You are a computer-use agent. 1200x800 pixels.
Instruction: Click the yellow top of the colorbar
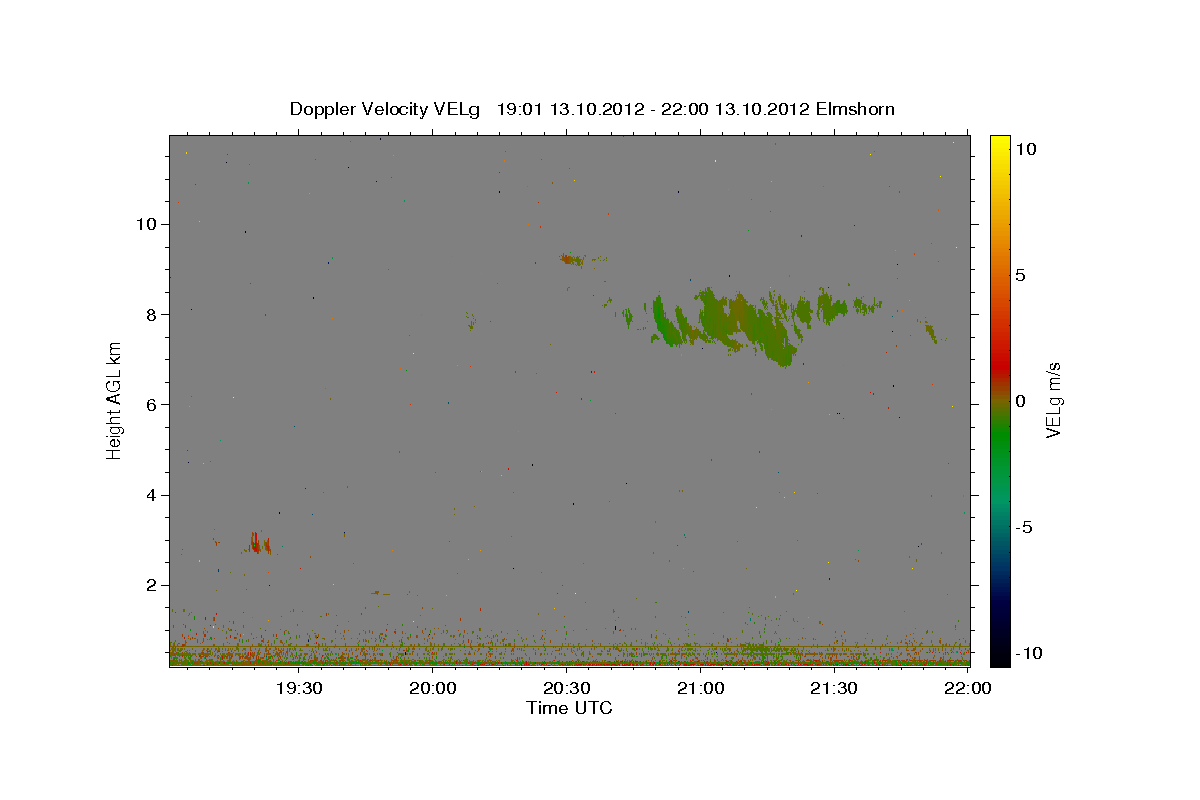click(x=1000, y=145)
